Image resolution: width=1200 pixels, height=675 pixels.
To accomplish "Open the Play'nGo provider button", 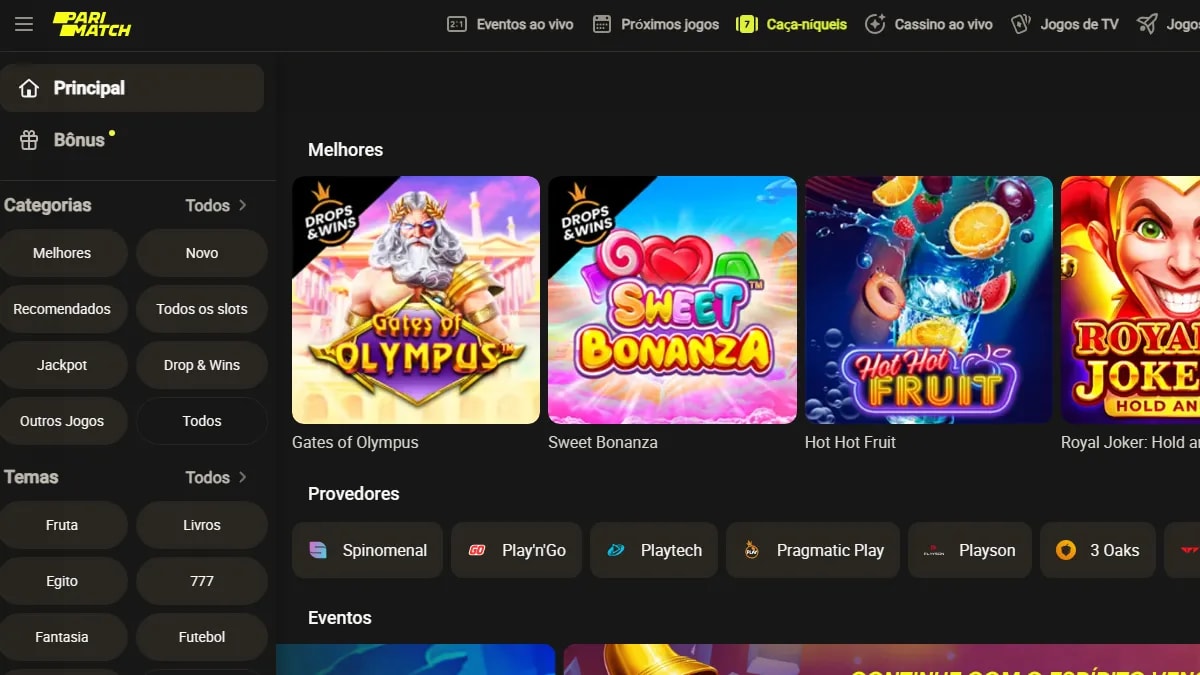I will click(x=516, y=550).
